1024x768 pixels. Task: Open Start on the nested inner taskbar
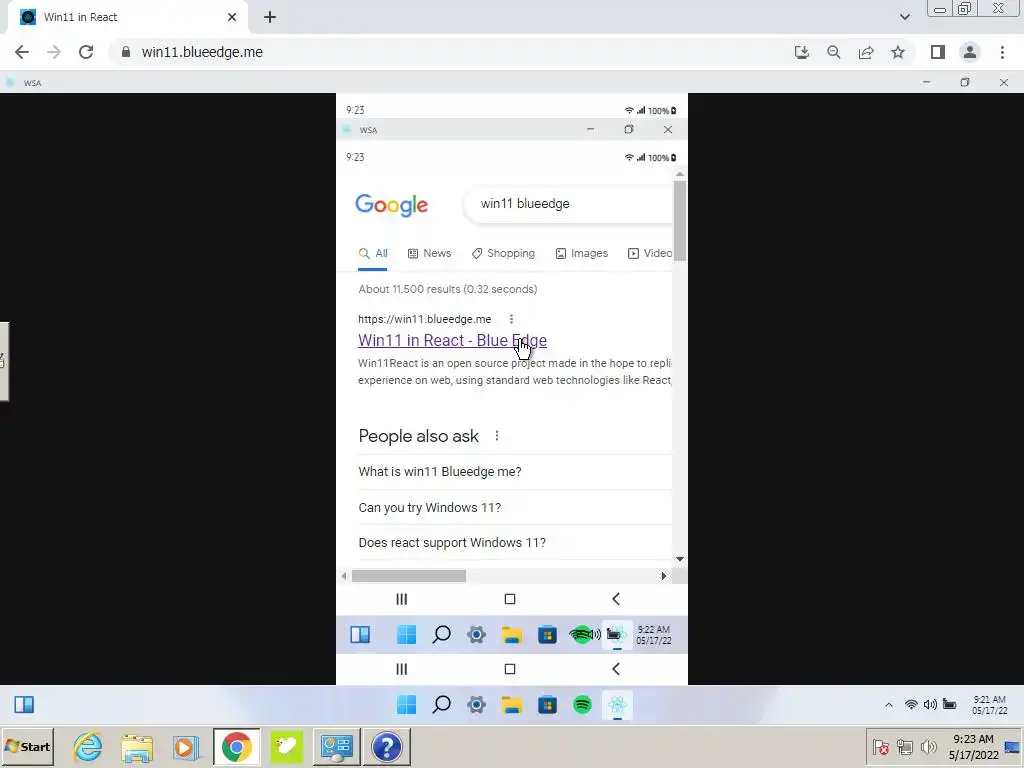click(406, 634)
